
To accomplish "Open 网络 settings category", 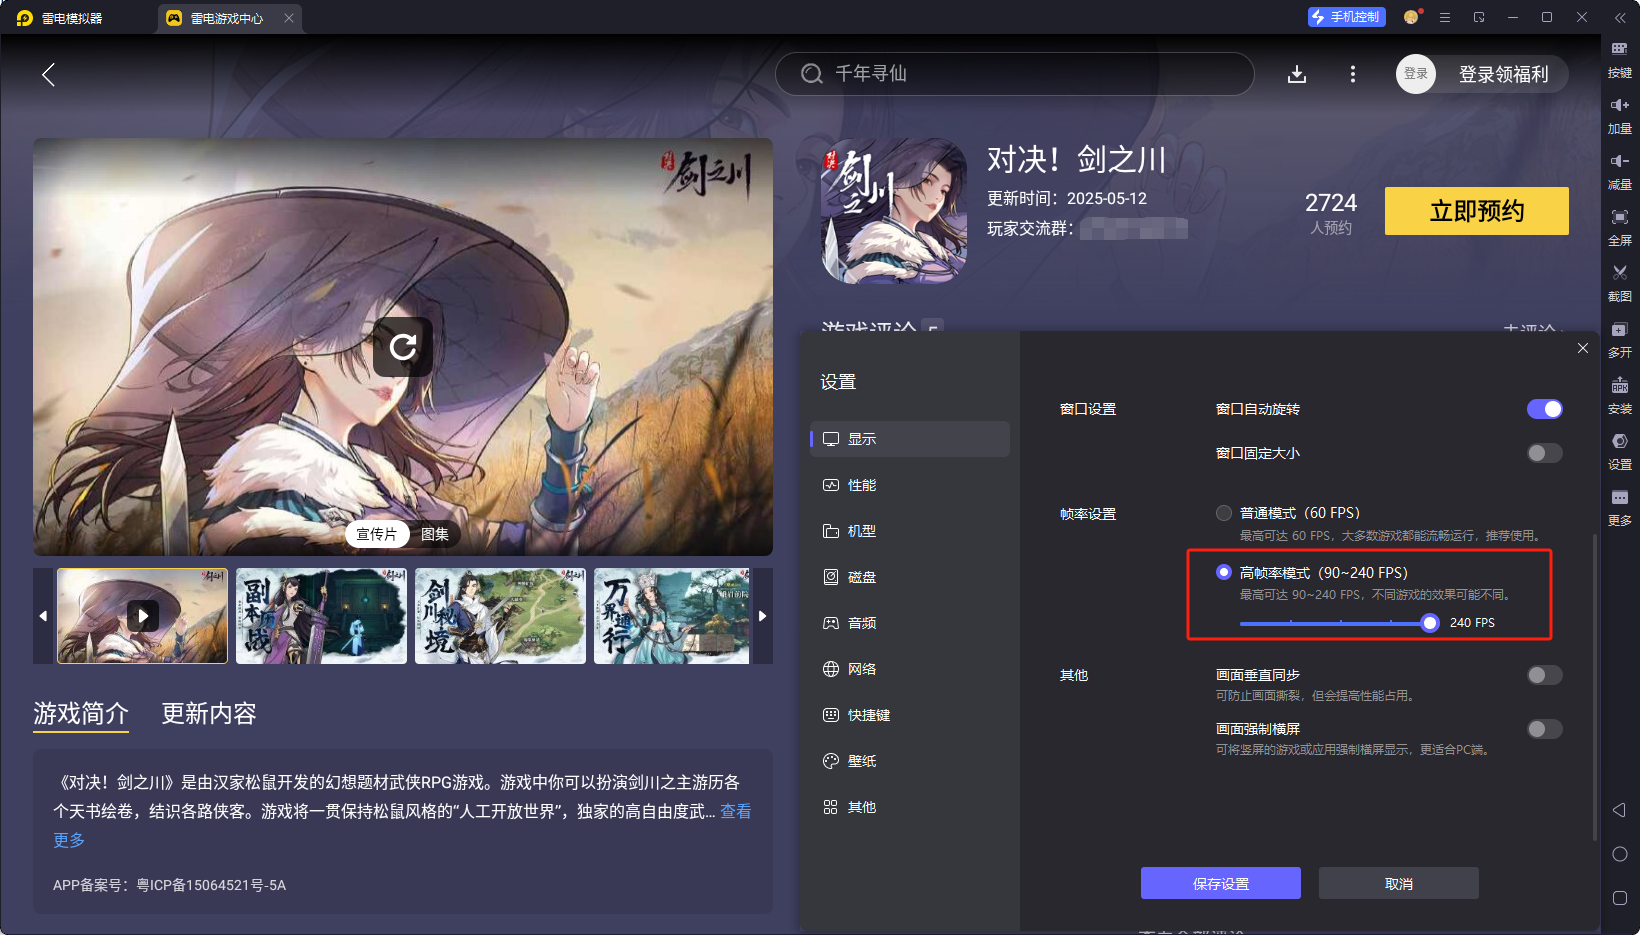I will tap(910, 669).
